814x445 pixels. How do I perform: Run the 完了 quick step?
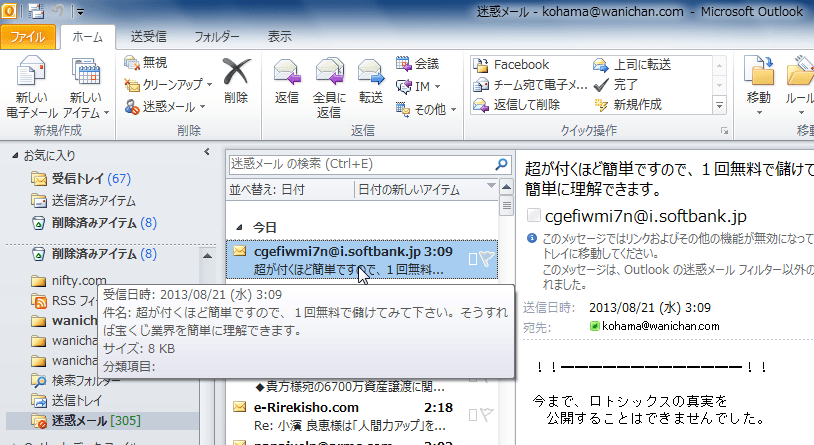[615, 85]
